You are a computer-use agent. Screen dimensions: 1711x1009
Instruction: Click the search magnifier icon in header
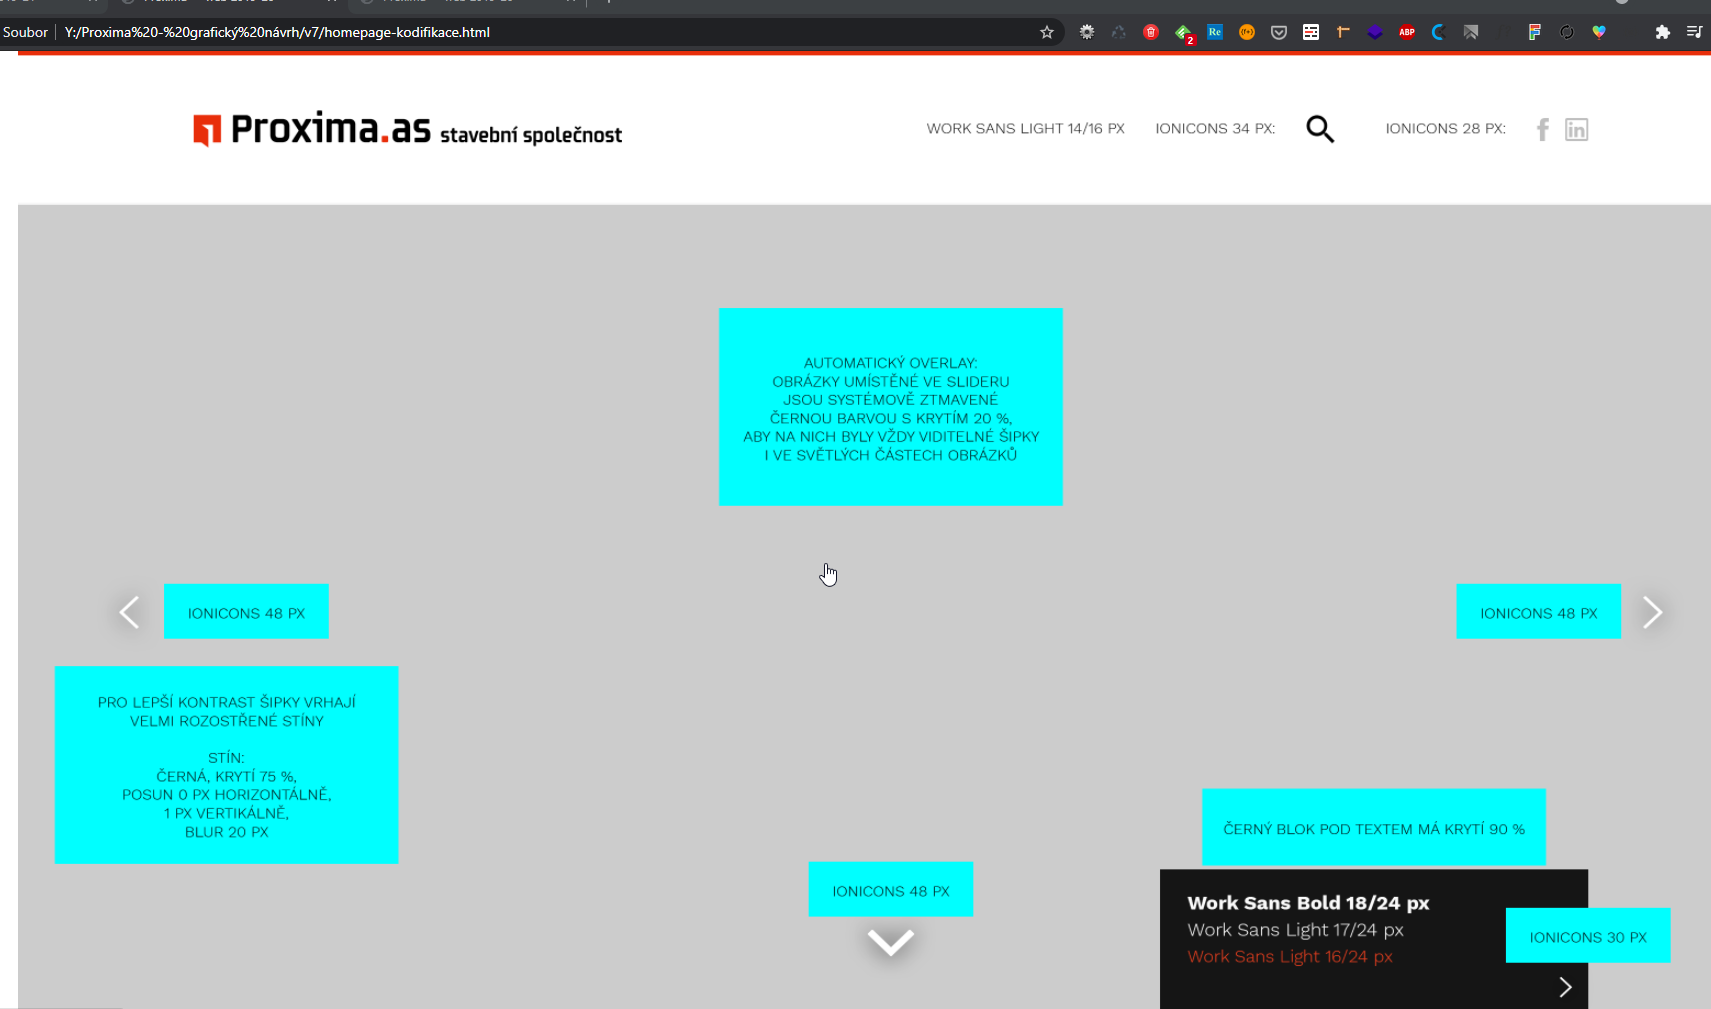point(1320,129)
